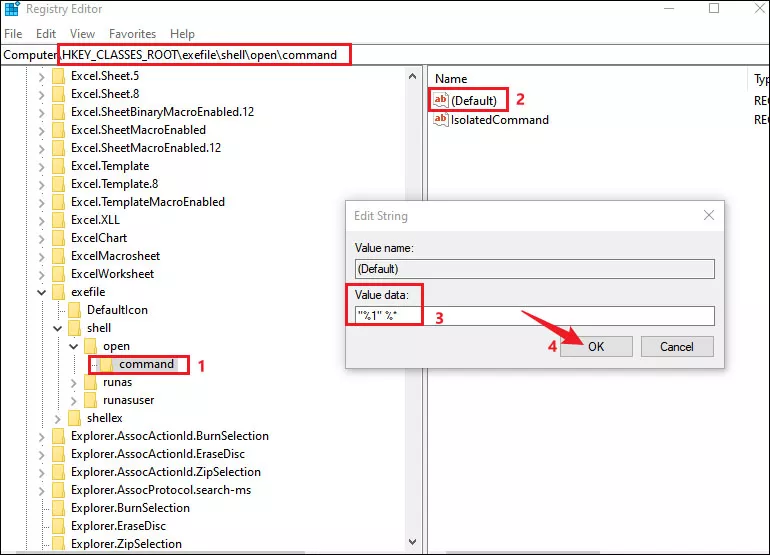Screen dimensions: 770x555
Task: Select the command key folder icon
Action: click(x=107, y=364)
